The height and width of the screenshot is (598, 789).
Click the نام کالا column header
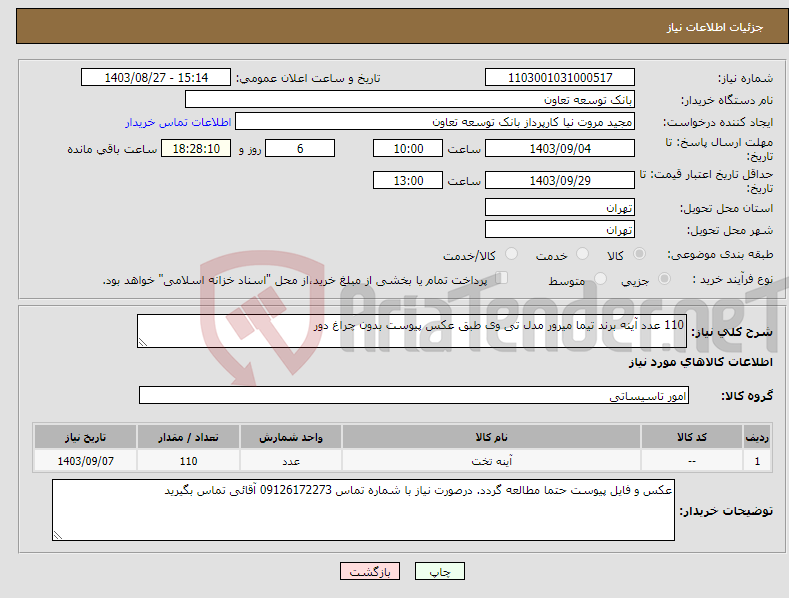[x=491, y=437]
